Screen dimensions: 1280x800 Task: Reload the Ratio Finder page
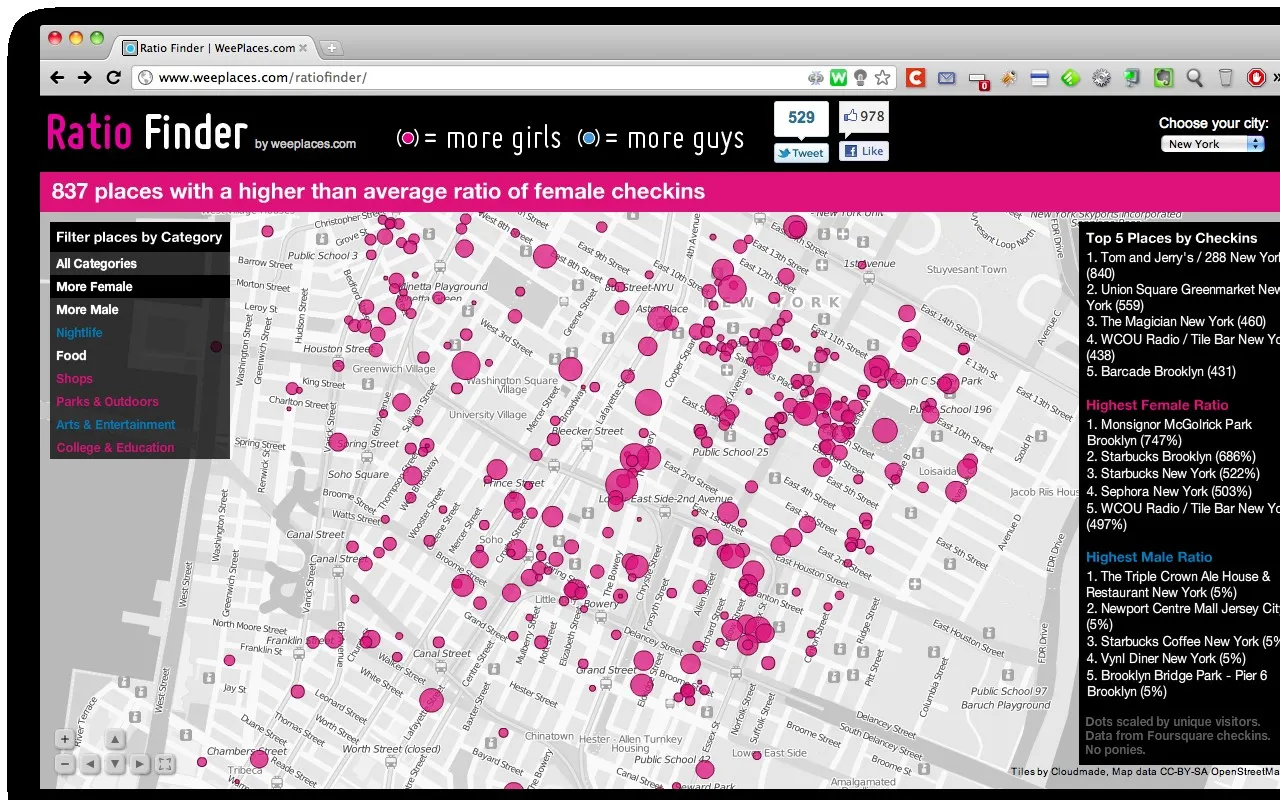pos(113,77)
